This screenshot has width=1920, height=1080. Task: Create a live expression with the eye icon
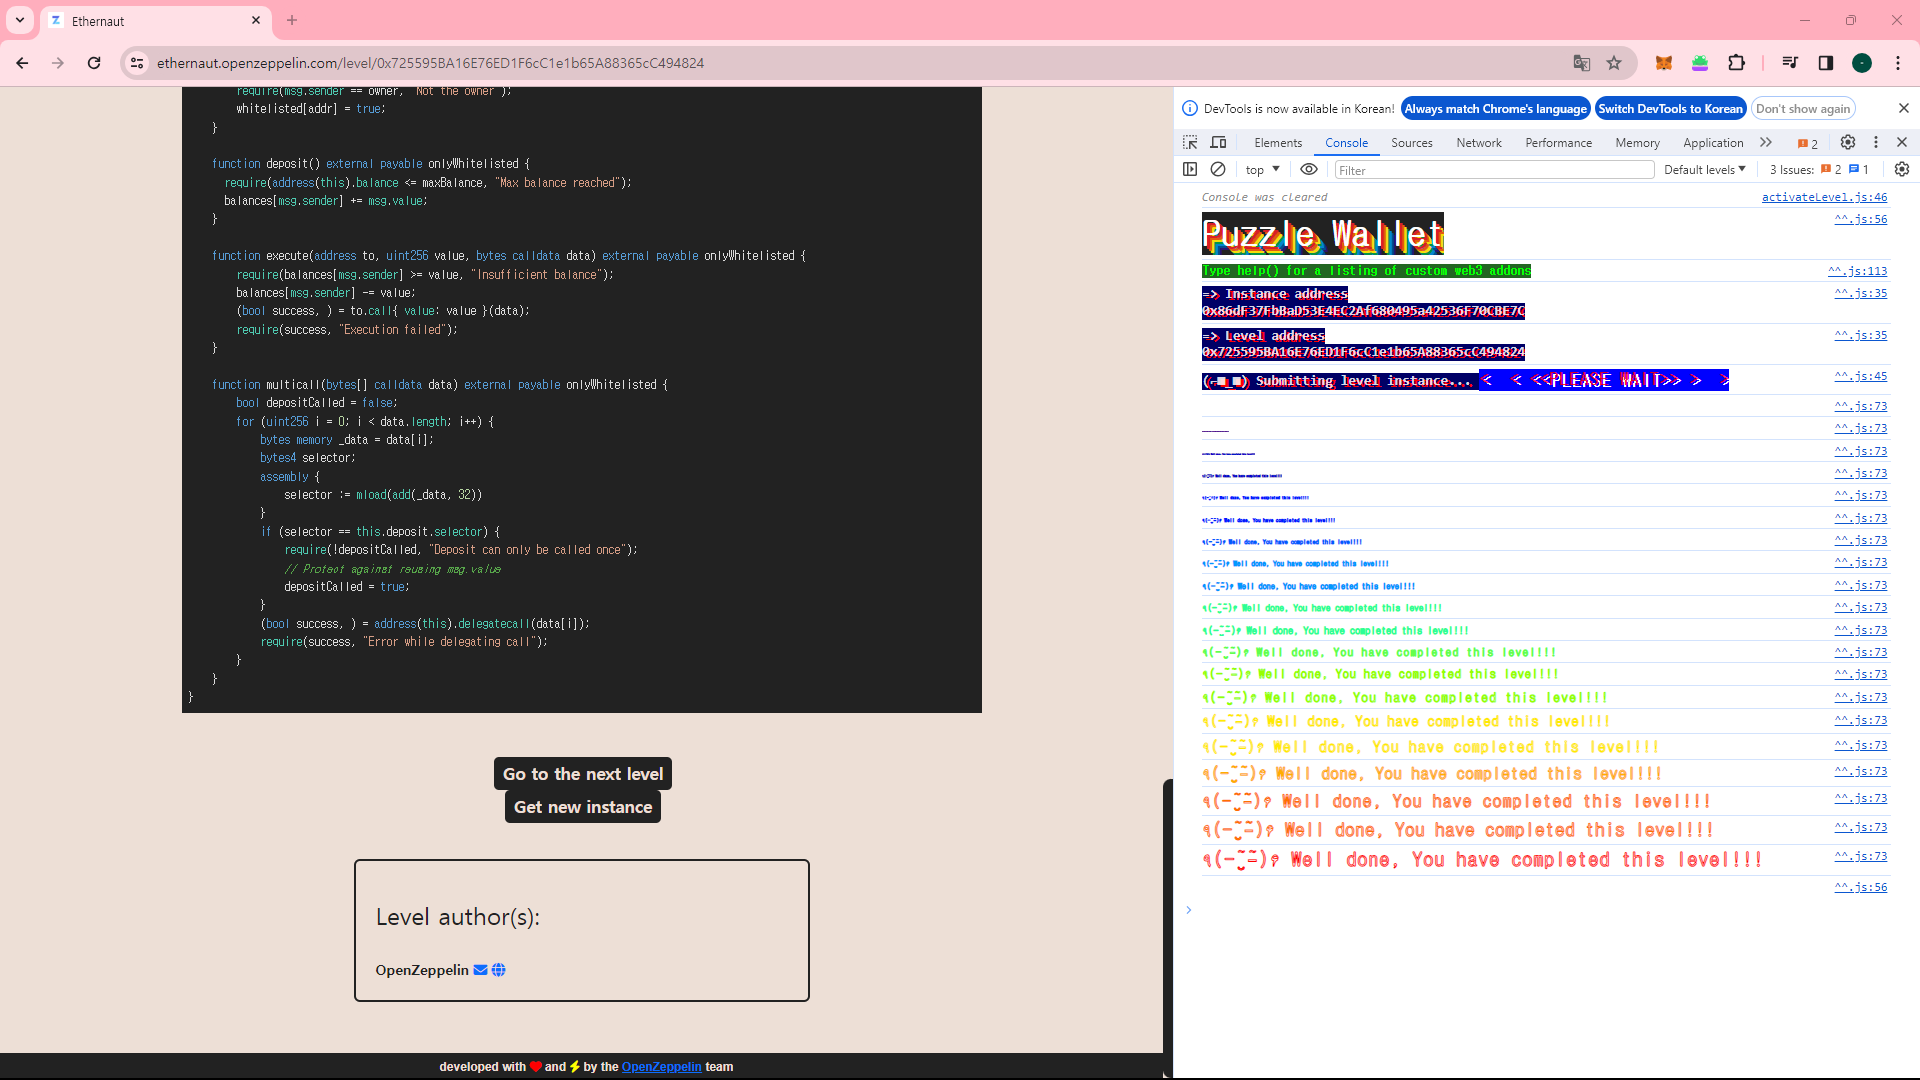point(1308,170)
